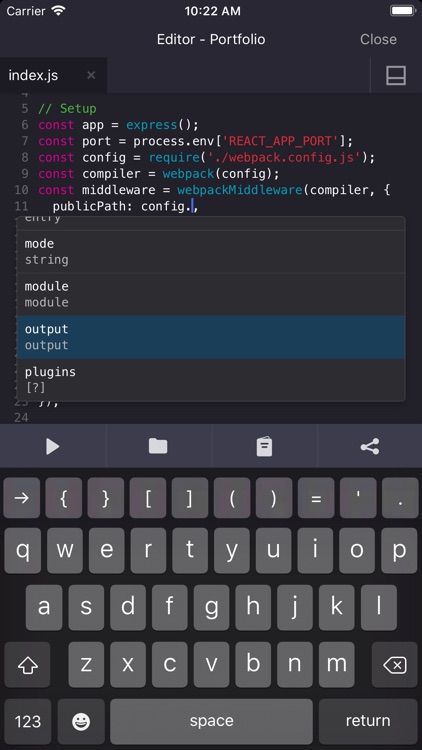Screen dimensions: 422x750
Task: Insert an opening curly brace key
Action: tap(64, 498)
